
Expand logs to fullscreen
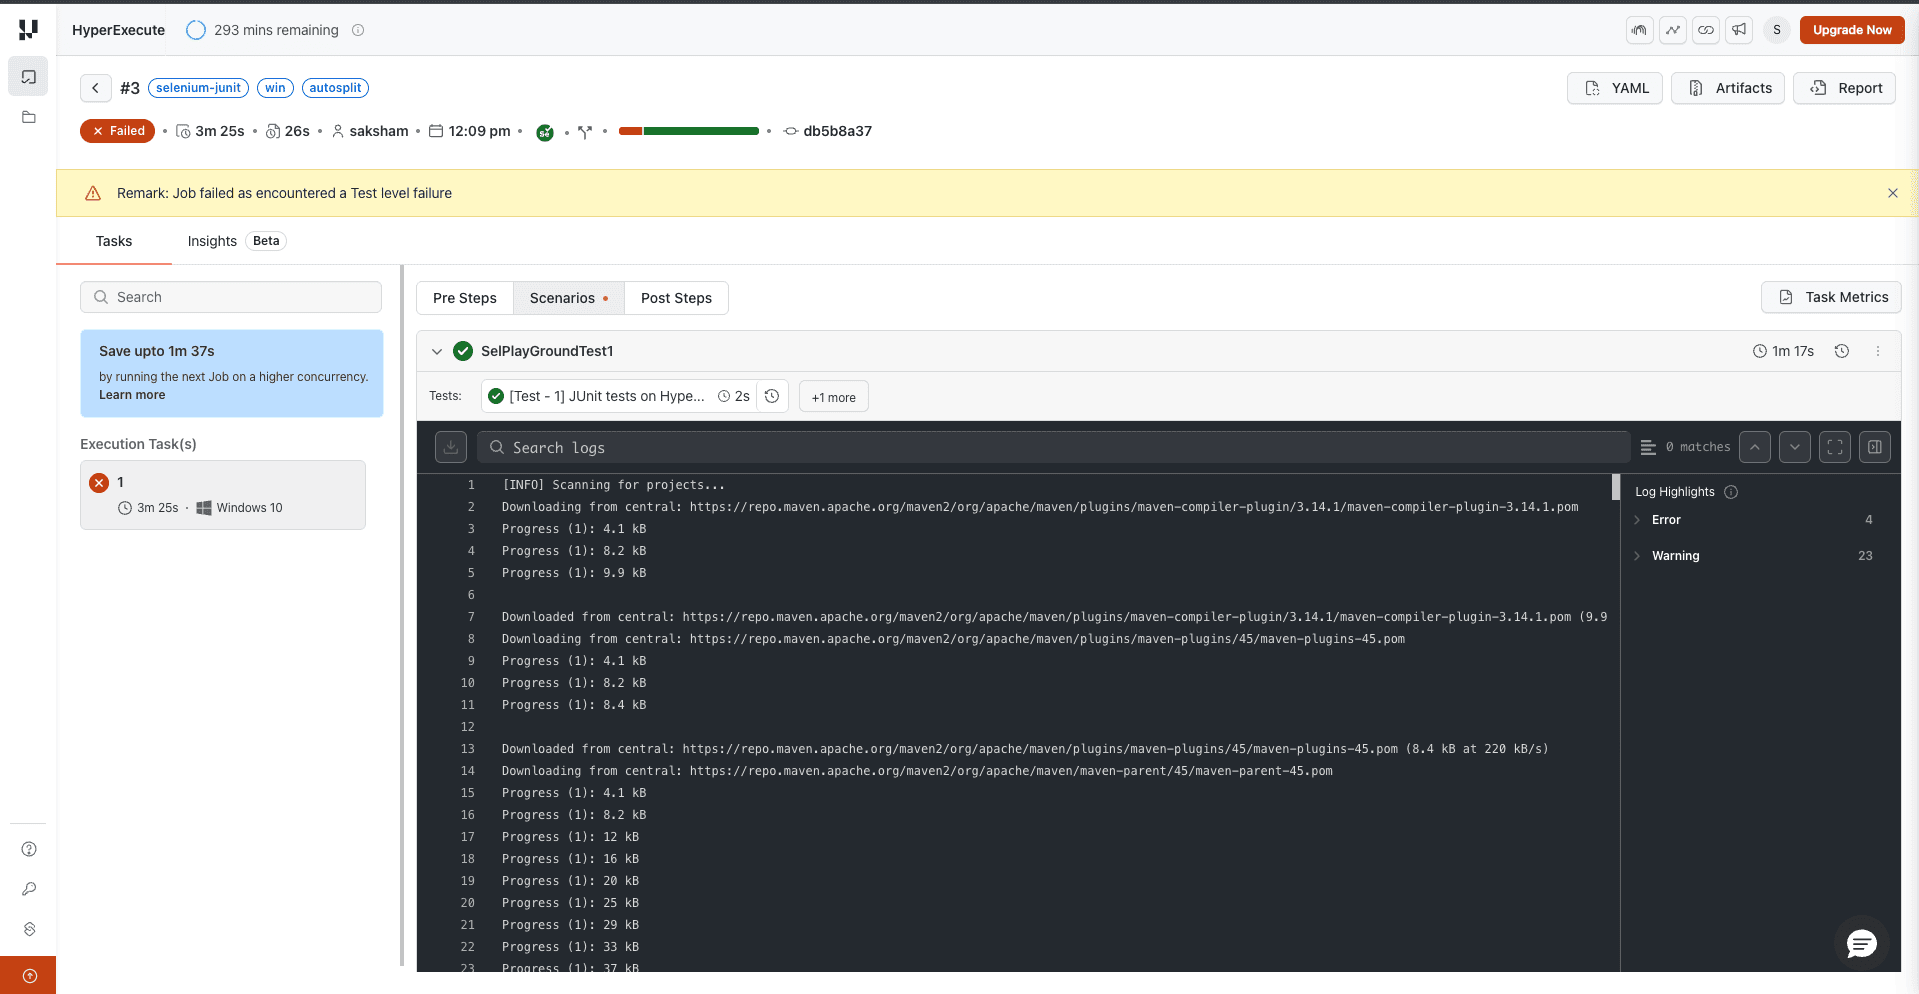click(x=1835, y=447)
